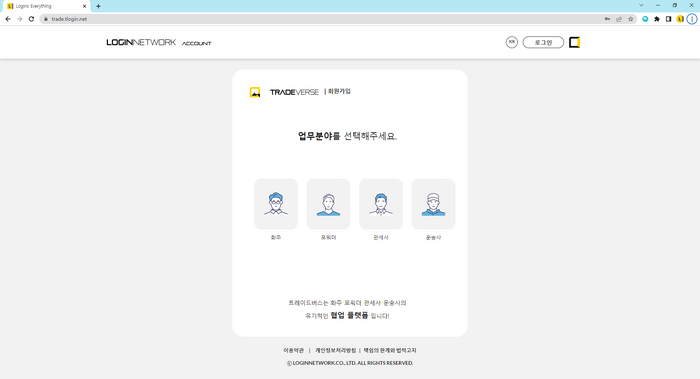Open the 이용약관 terms link
The image size is (700, 379).
pyautogui.click(x=294, y=350)
